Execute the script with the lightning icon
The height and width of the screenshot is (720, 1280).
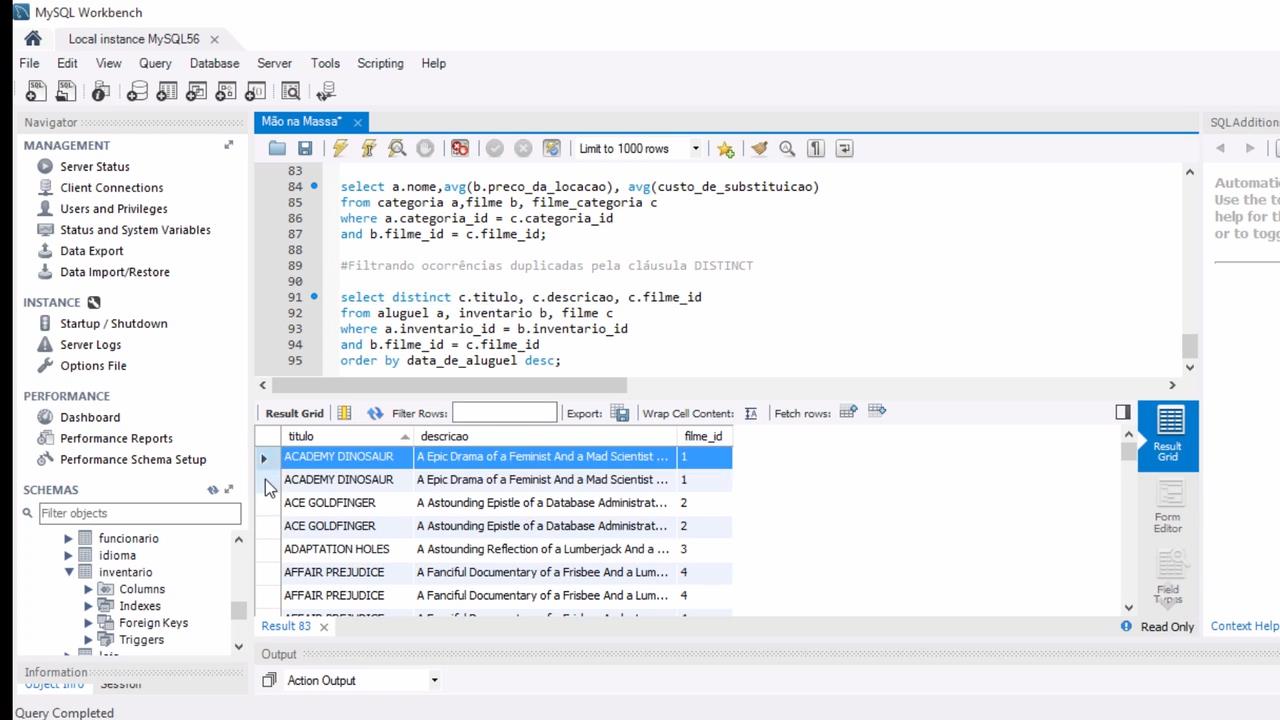[340, 148]
